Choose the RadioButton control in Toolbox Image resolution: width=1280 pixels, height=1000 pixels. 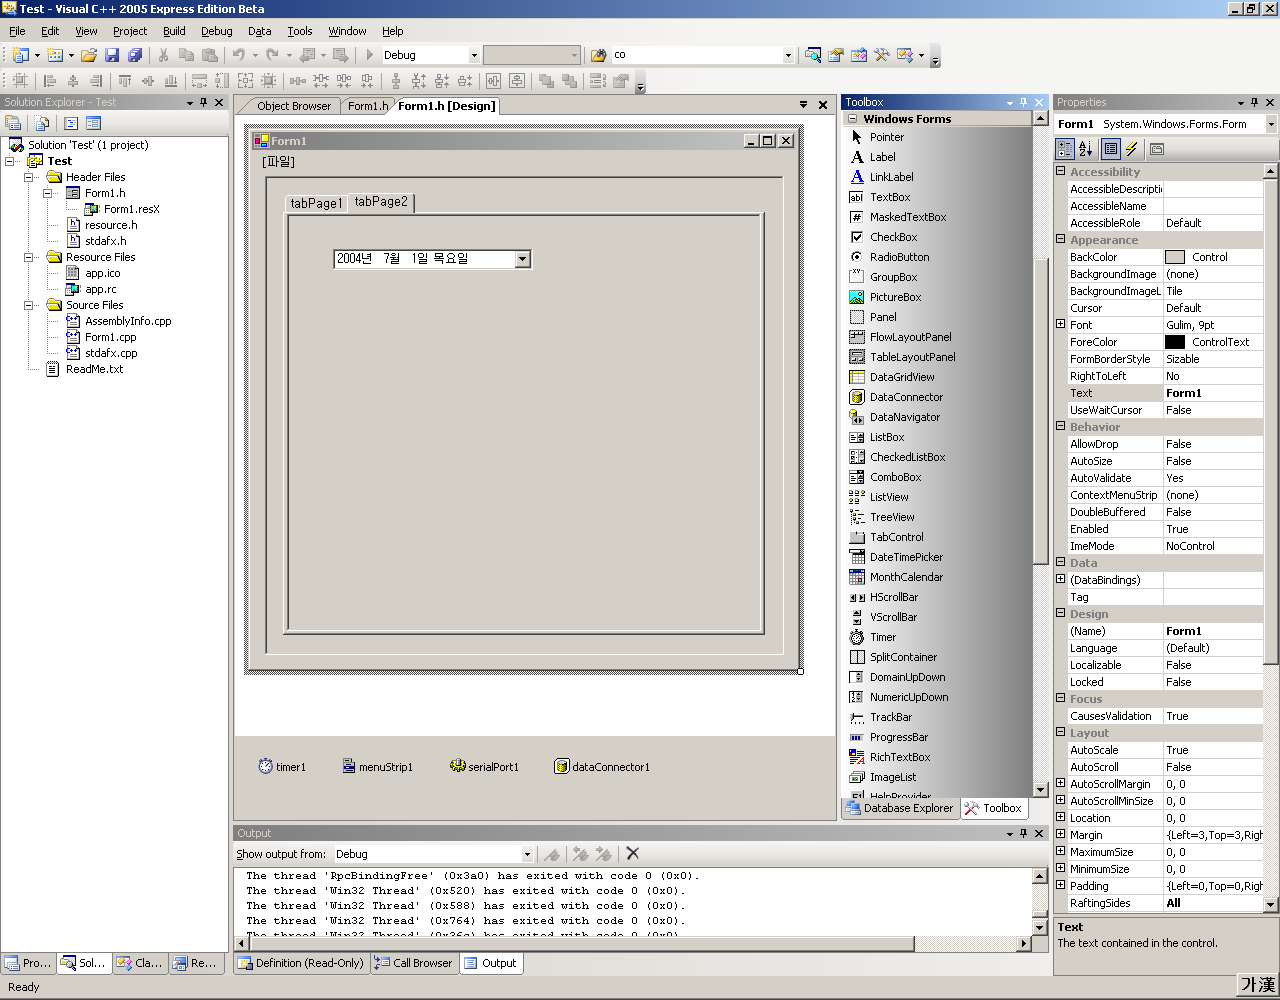pos(898,257)
